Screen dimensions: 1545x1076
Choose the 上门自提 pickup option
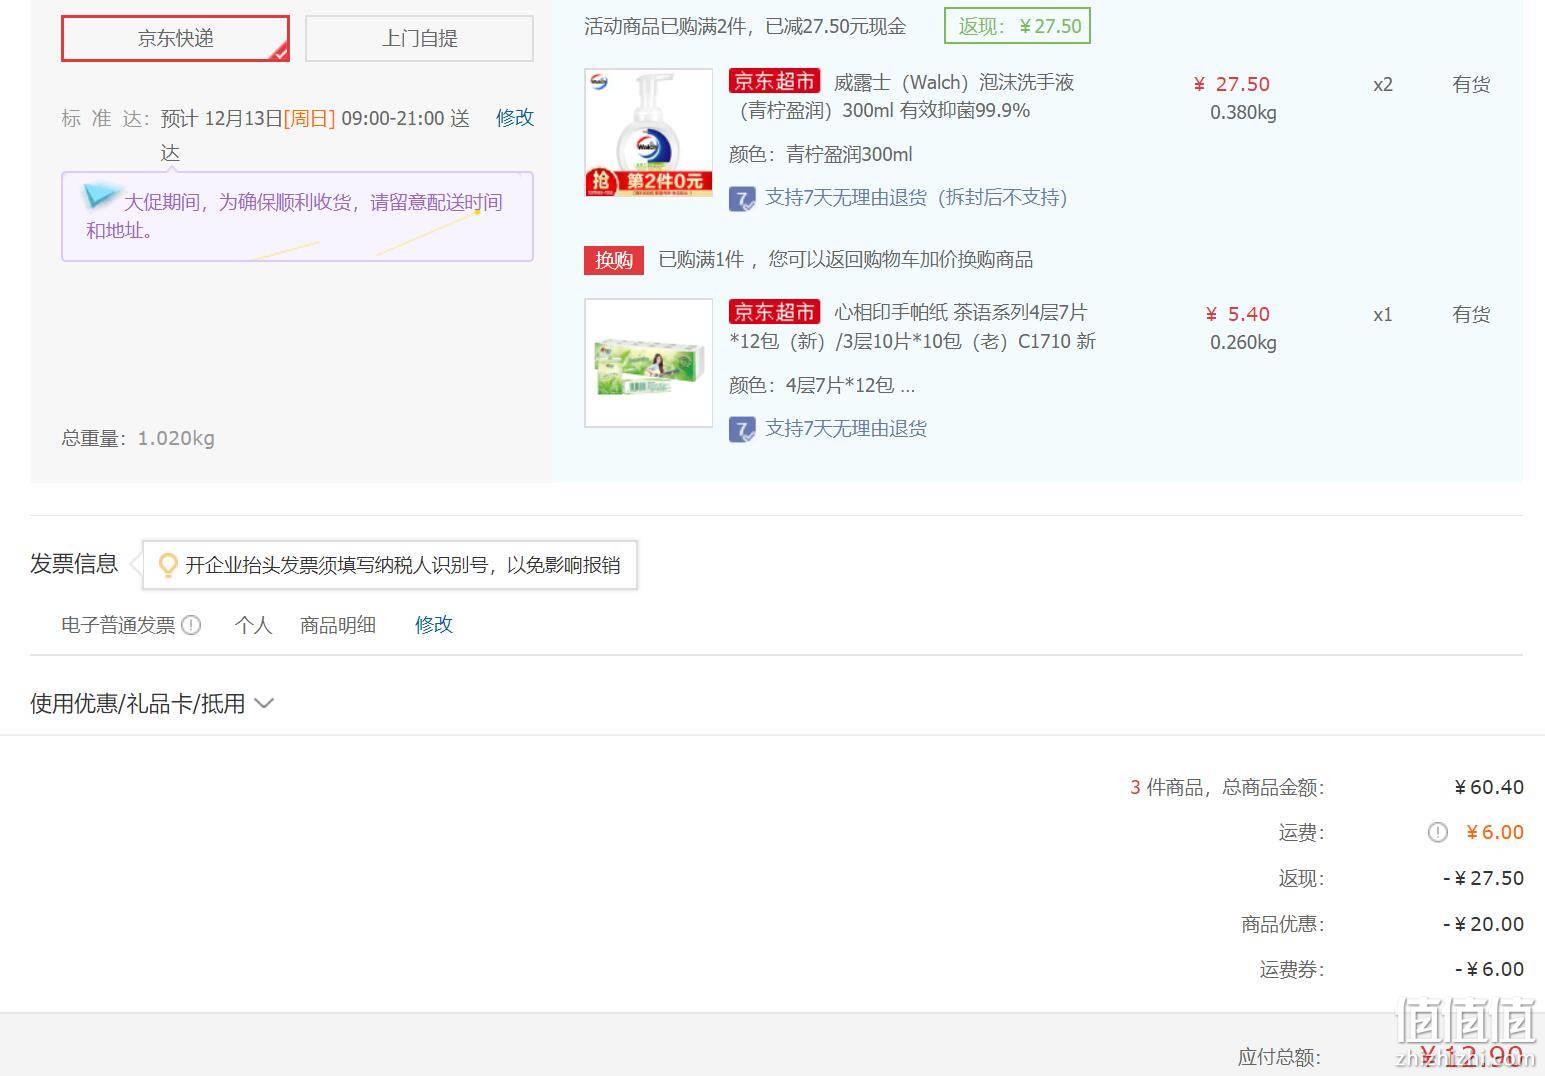click(419, 38)
